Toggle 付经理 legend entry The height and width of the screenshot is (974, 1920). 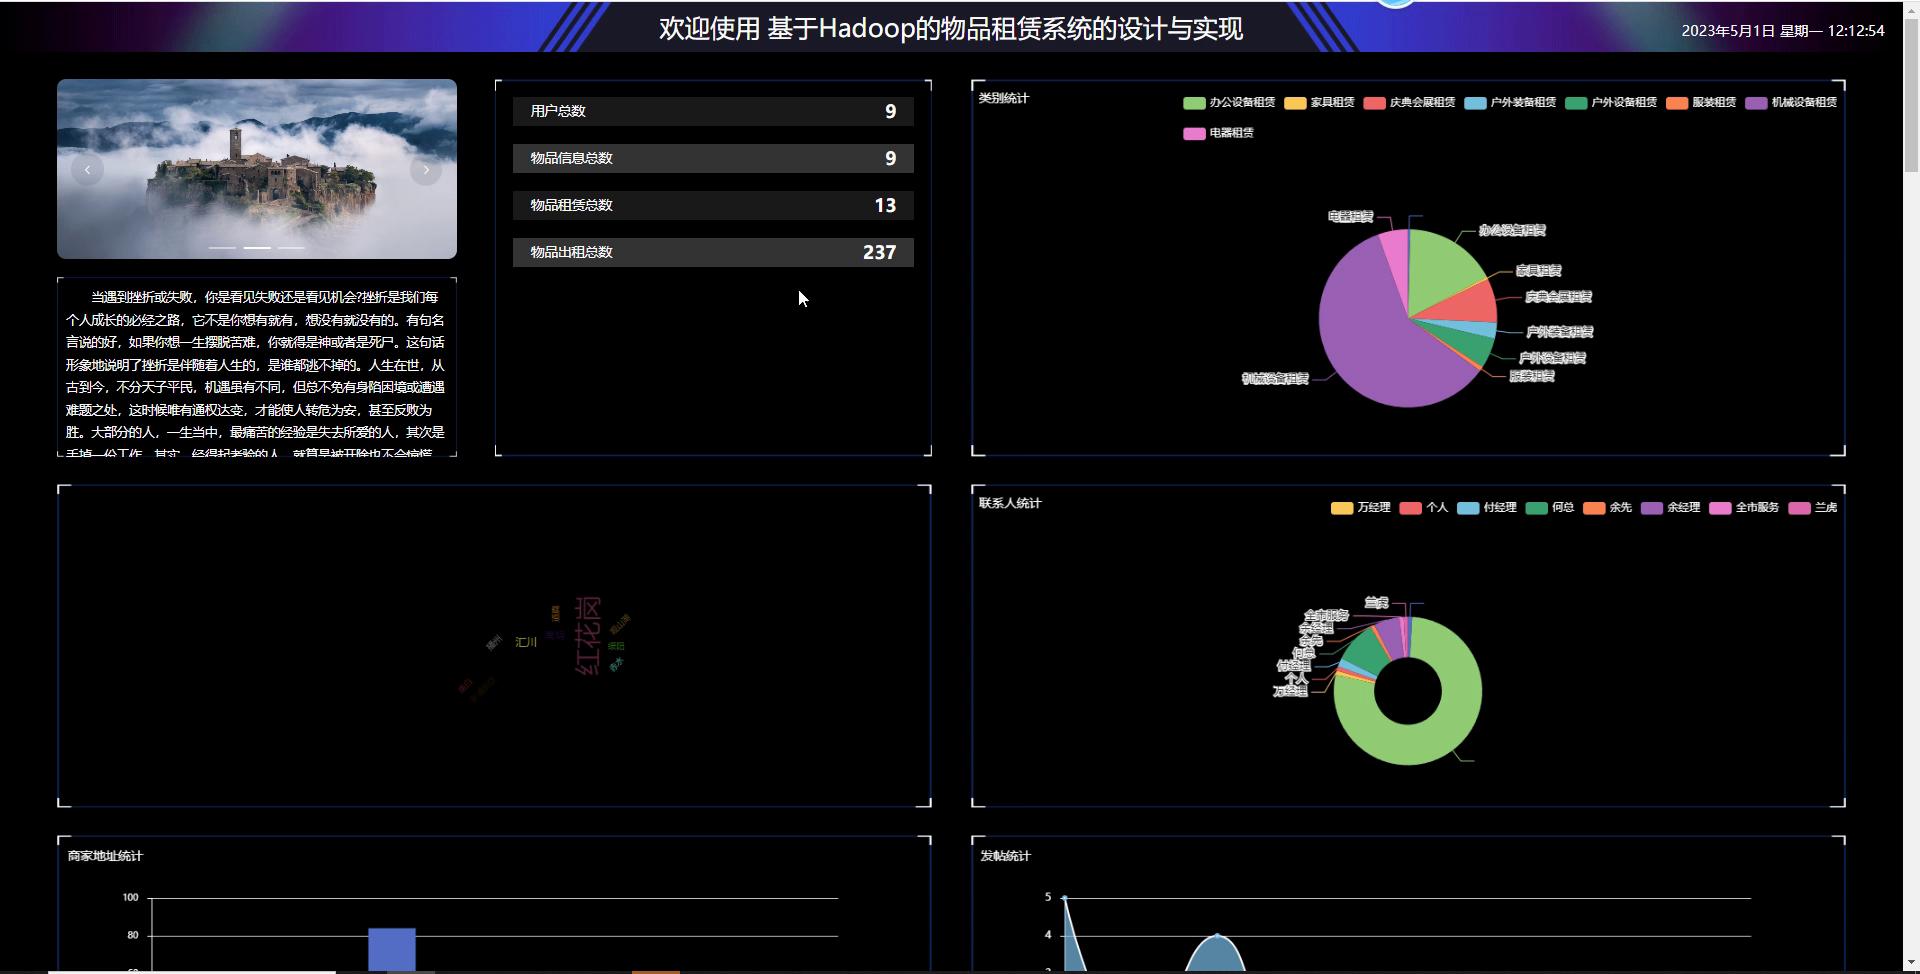pyautogui.click(x=1487, y=508)
